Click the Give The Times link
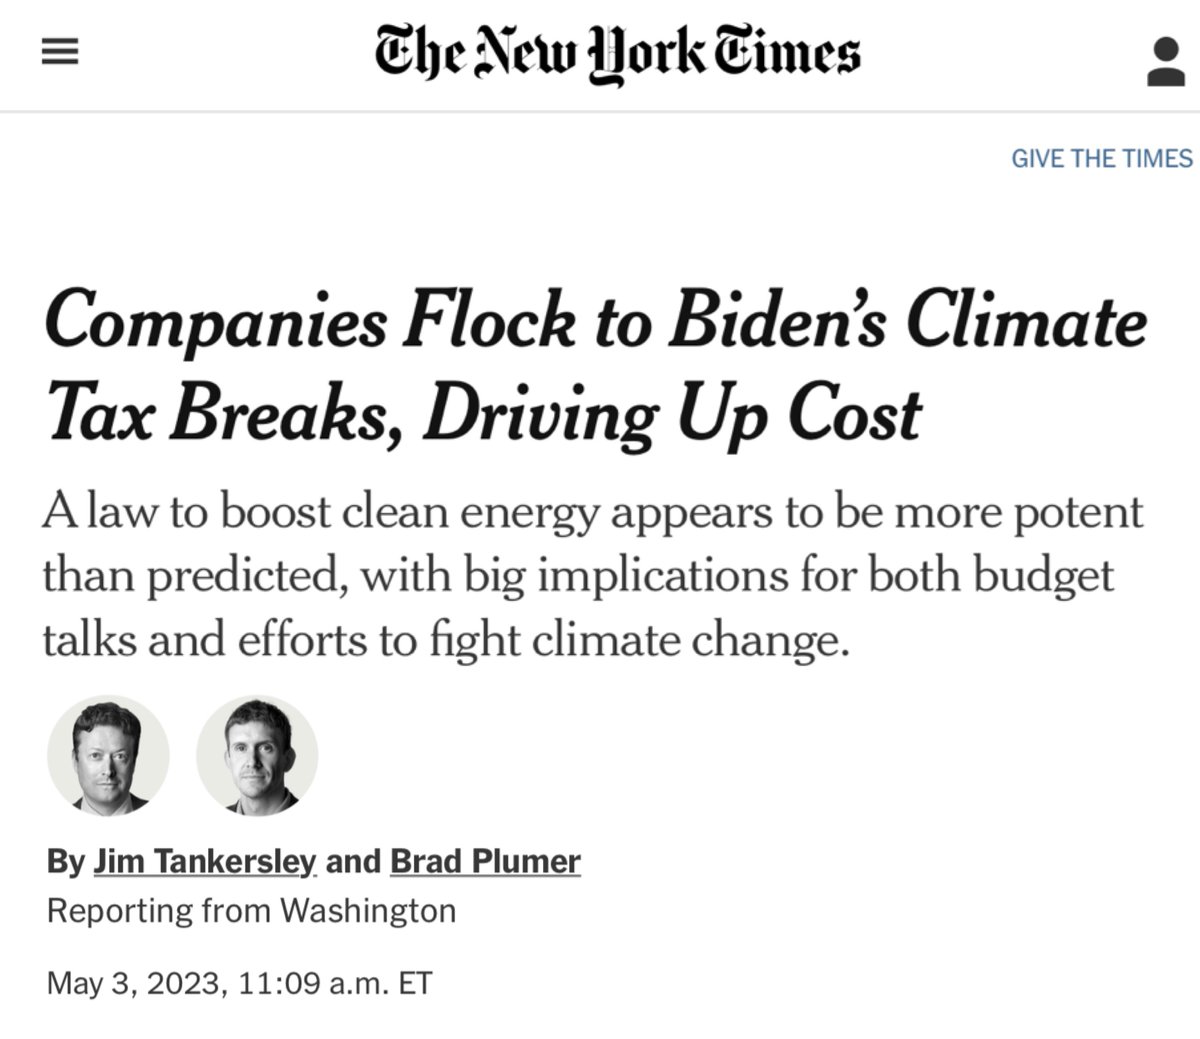 (x=1102, y=159)
